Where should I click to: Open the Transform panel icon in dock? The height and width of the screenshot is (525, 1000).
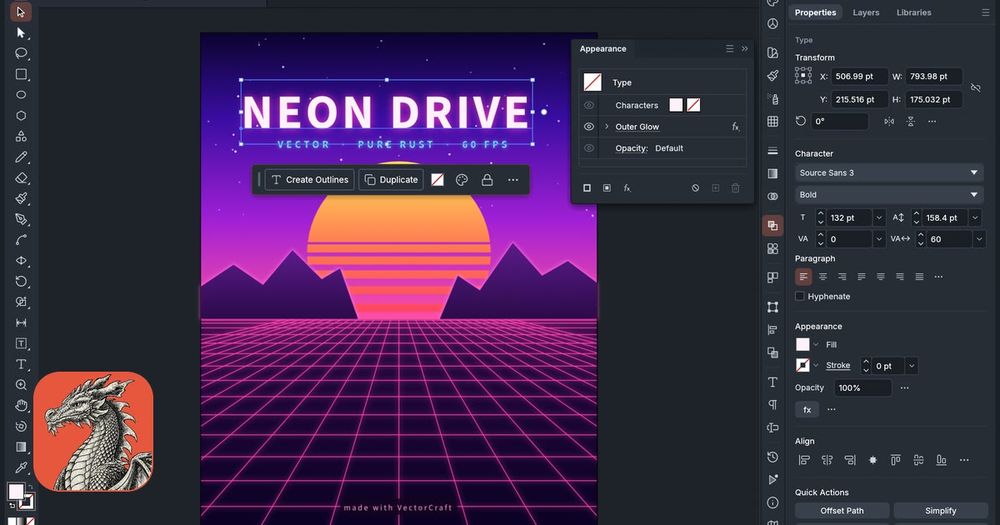pos(772,307)
